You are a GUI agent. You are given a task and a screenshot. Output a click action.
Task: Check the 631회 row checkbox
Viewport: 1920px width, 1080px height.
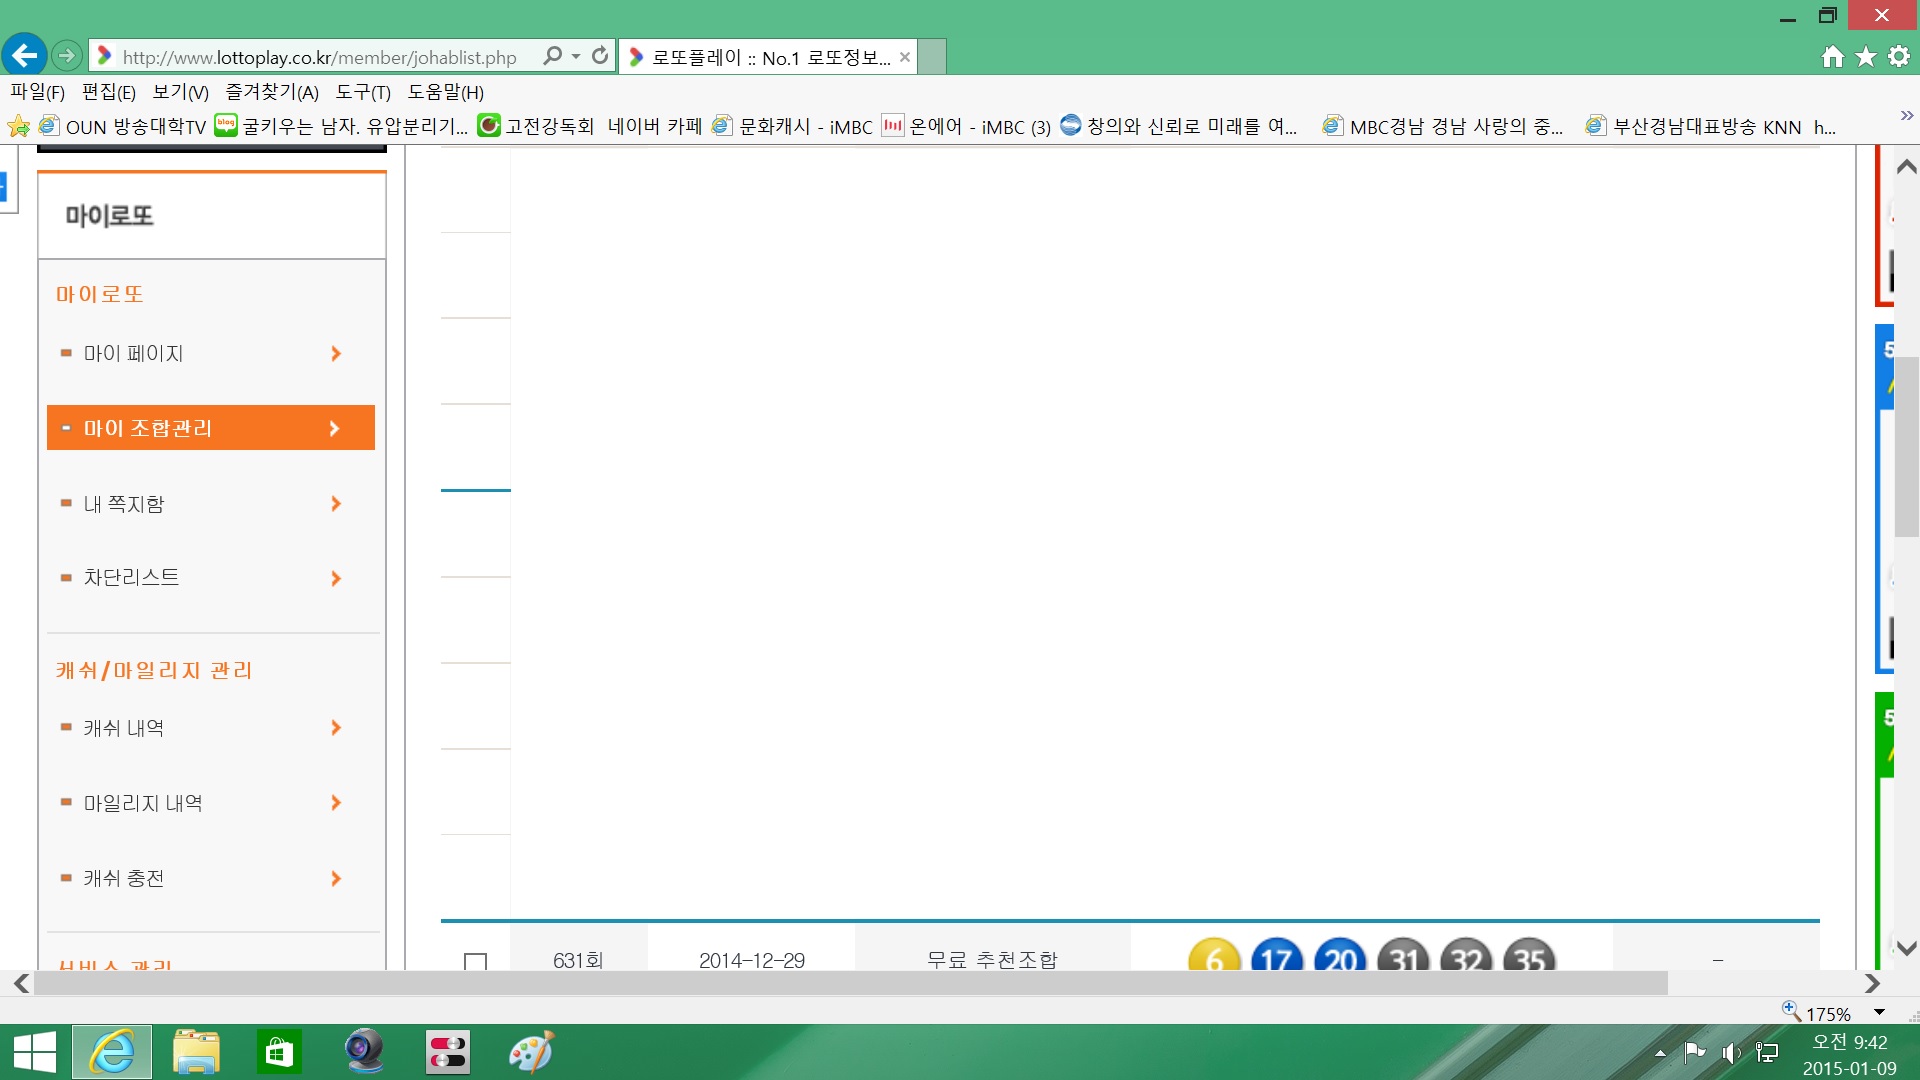tap(476, 961)
